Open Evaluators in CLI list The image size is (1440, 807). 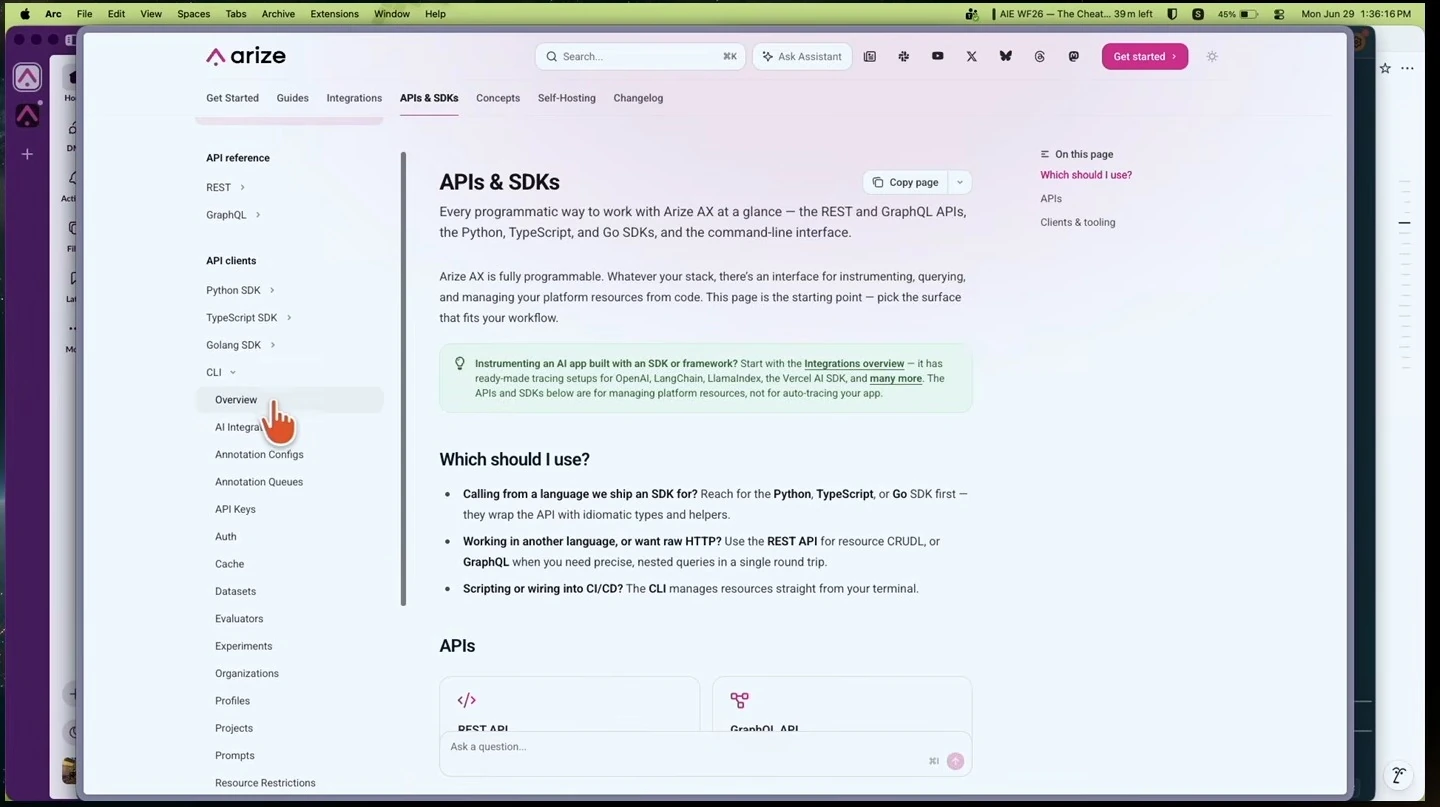(239, 619)
